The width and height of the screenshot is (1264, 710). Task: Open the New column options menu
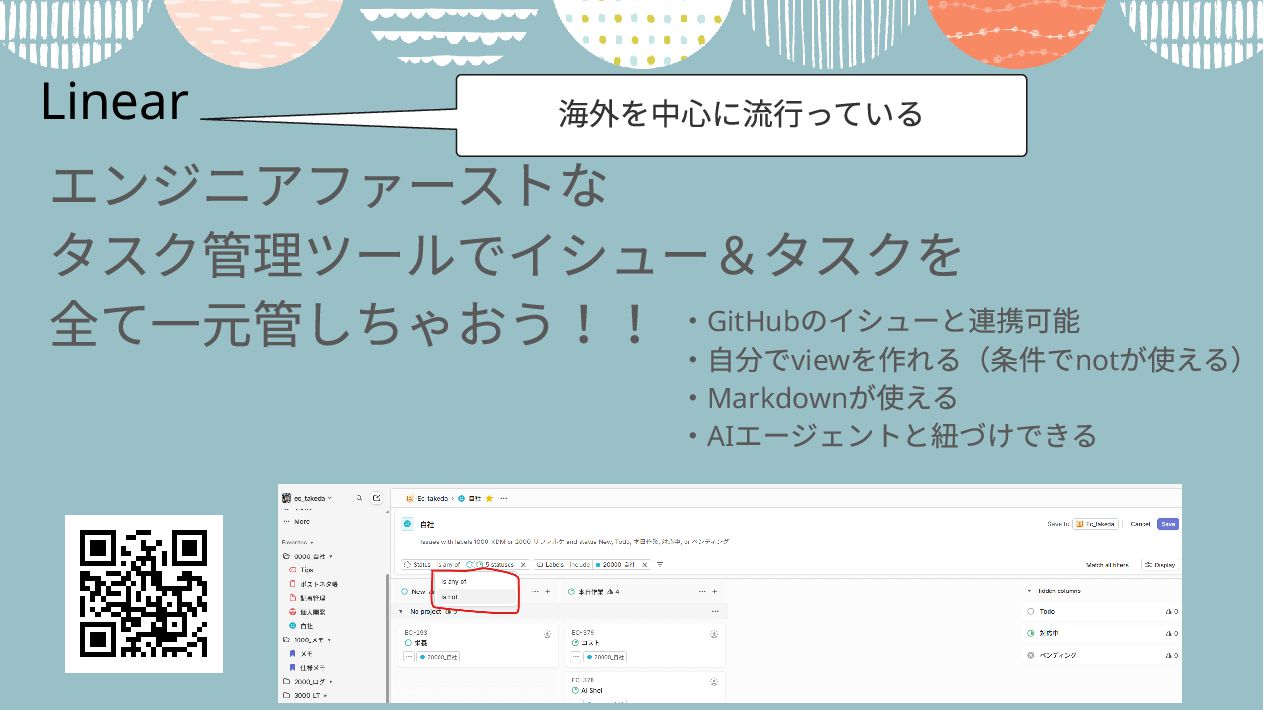(535, 591)
